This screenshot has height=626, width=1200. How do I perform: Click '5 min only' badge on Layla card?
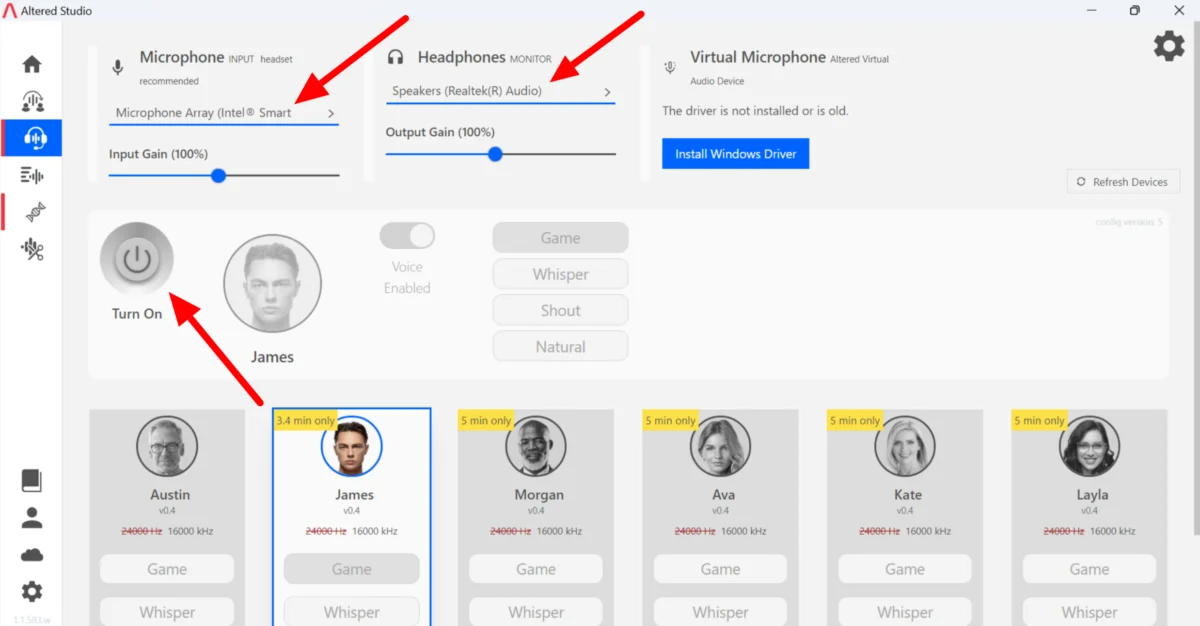1040,421
